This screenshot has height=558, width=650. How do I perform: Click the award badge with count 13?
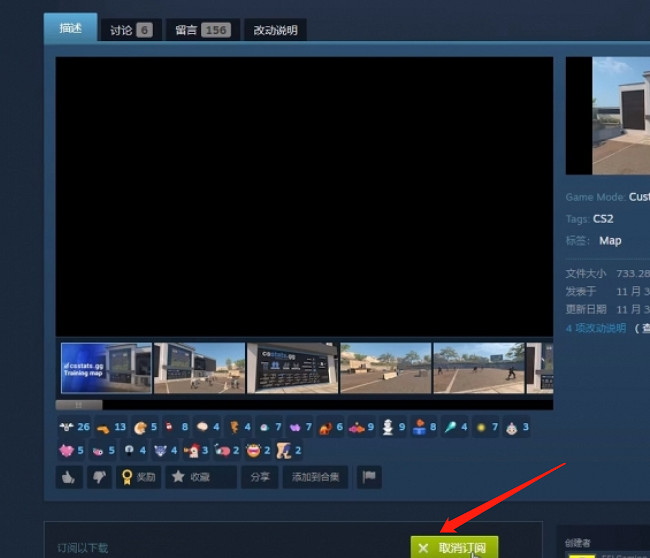111,427
